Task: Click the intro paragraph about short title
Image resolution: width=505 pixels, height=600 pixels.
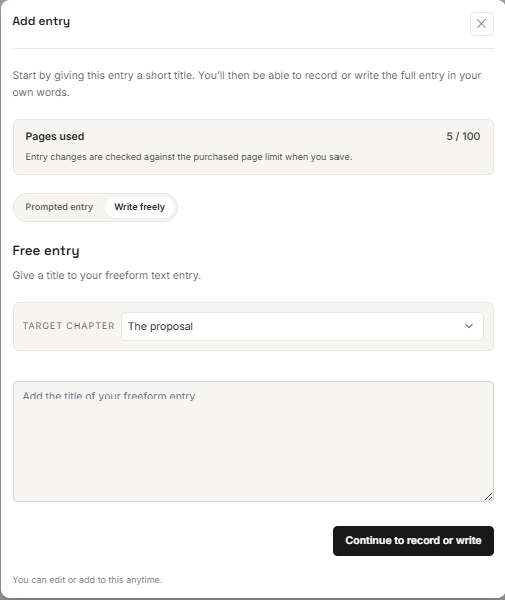Action: coord(247,83)
